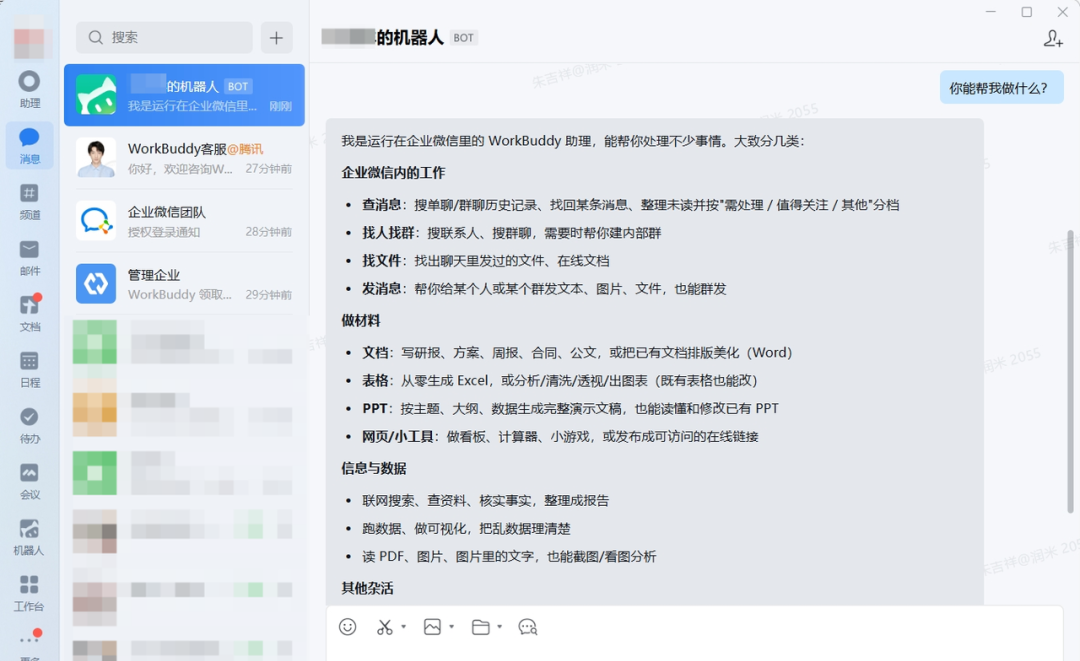The height and width of the screenshot is (661, 1080).
Task: Click the blue 管理企业 avatar icon
Action: pyautogui.click(x=96, y=284)
